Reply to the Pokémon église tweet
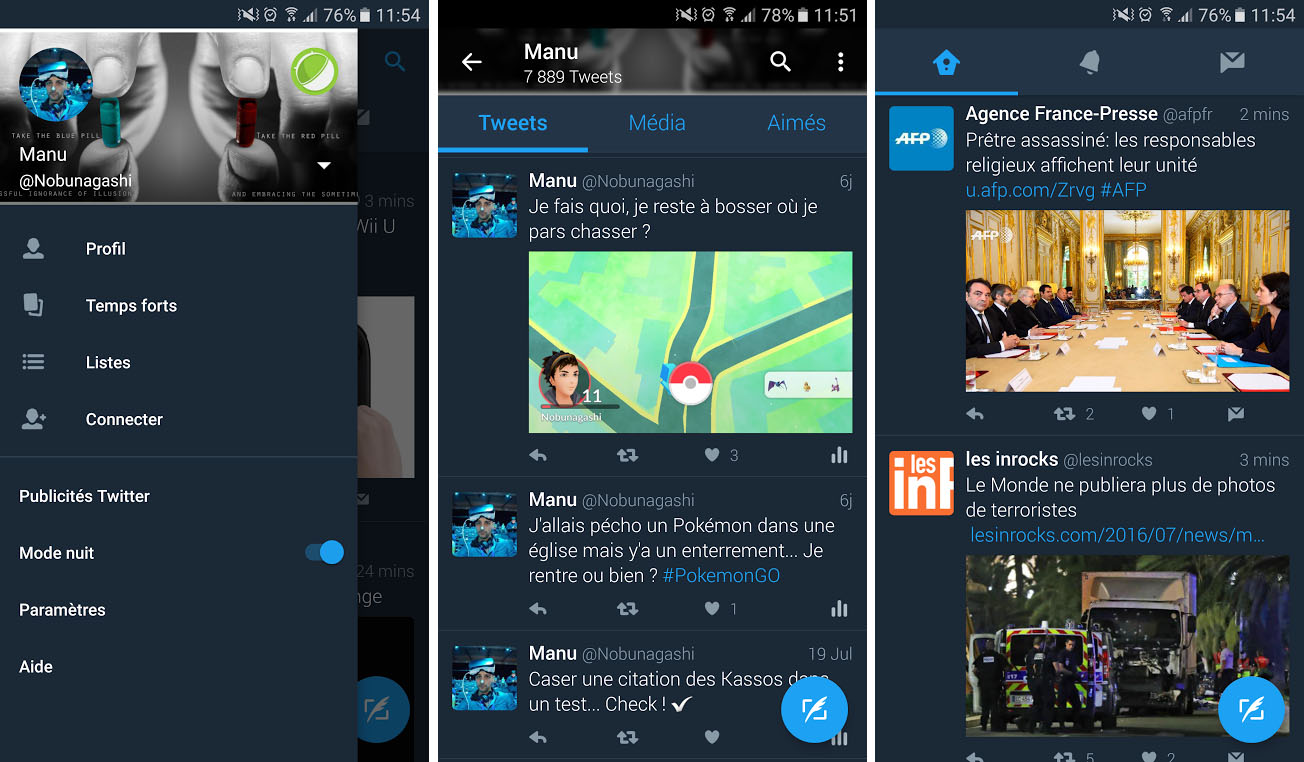 click(x=538, y=608)
